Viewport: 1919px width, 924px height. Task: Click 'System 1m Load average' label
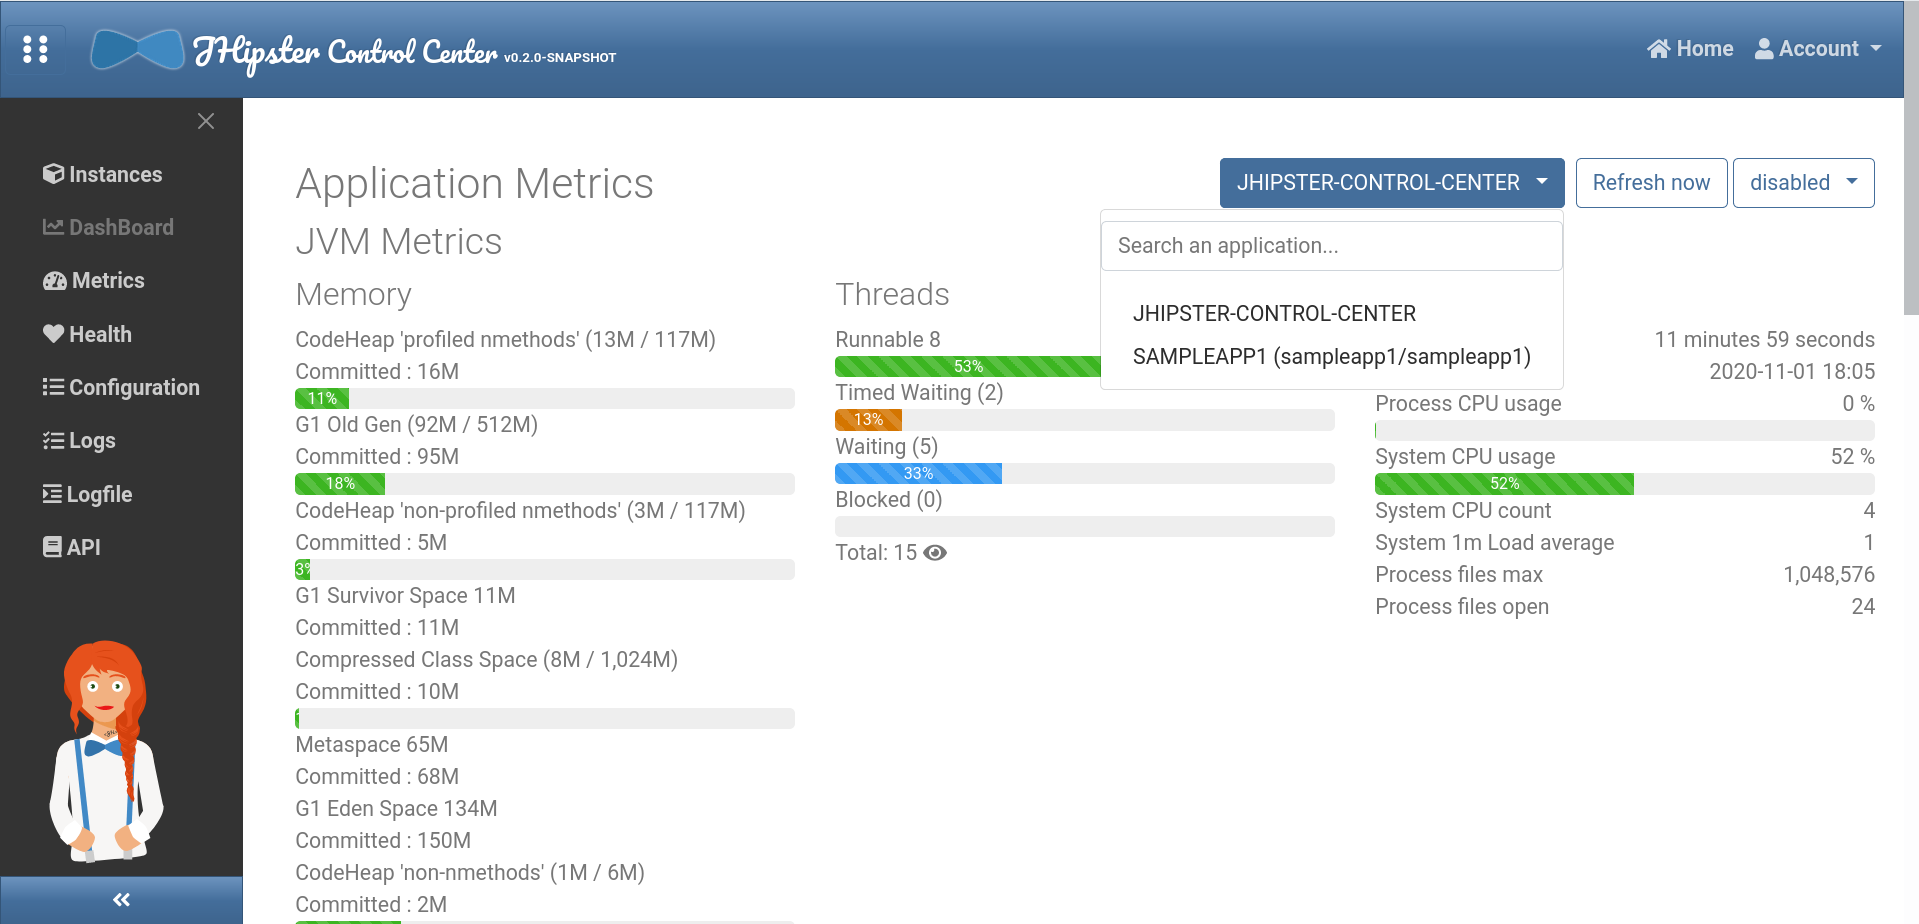[x=1494, y=543]
